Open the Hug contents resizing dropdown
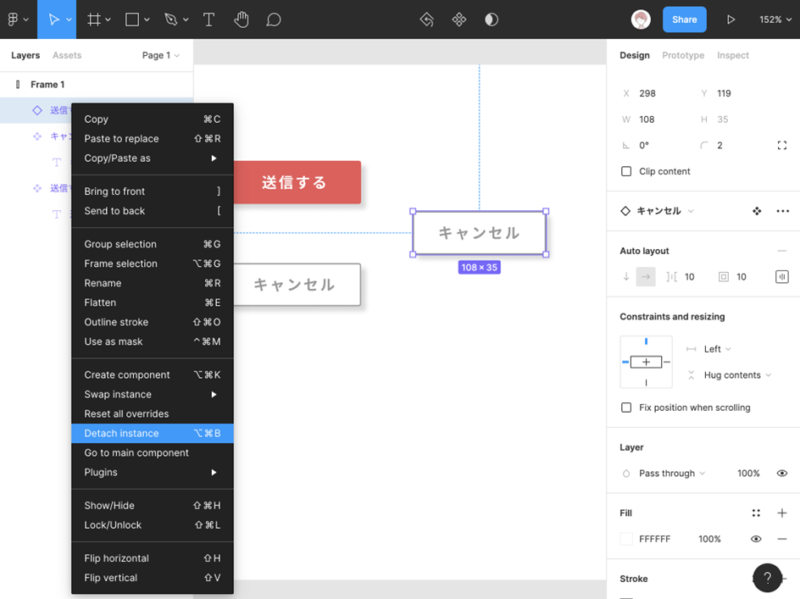Viewport: 800px width, 599px height. 738,375
